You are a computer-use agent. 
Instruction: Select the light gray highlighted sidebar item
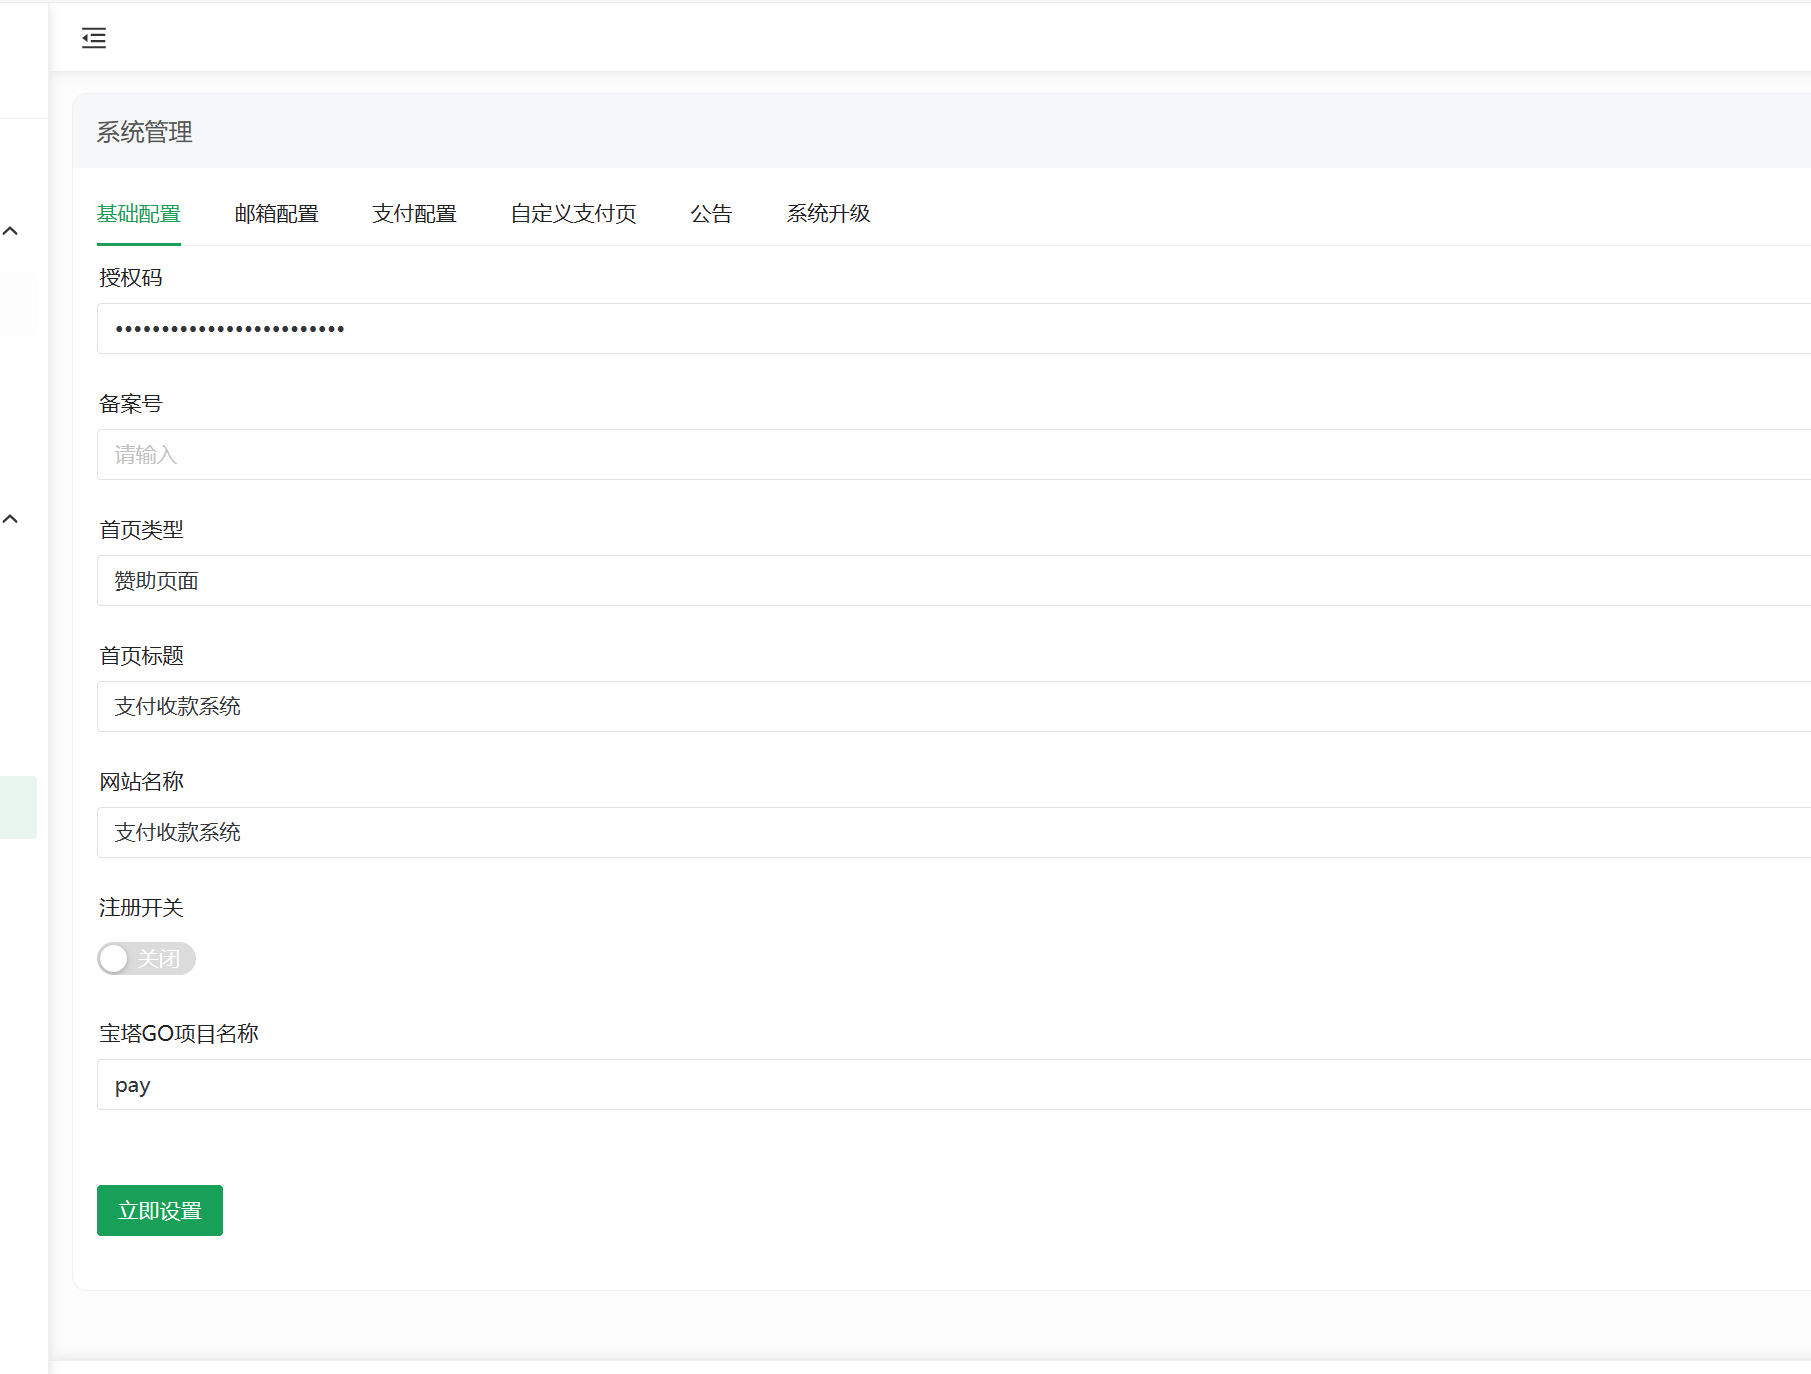pyautogui.click(x=18, y=304)
